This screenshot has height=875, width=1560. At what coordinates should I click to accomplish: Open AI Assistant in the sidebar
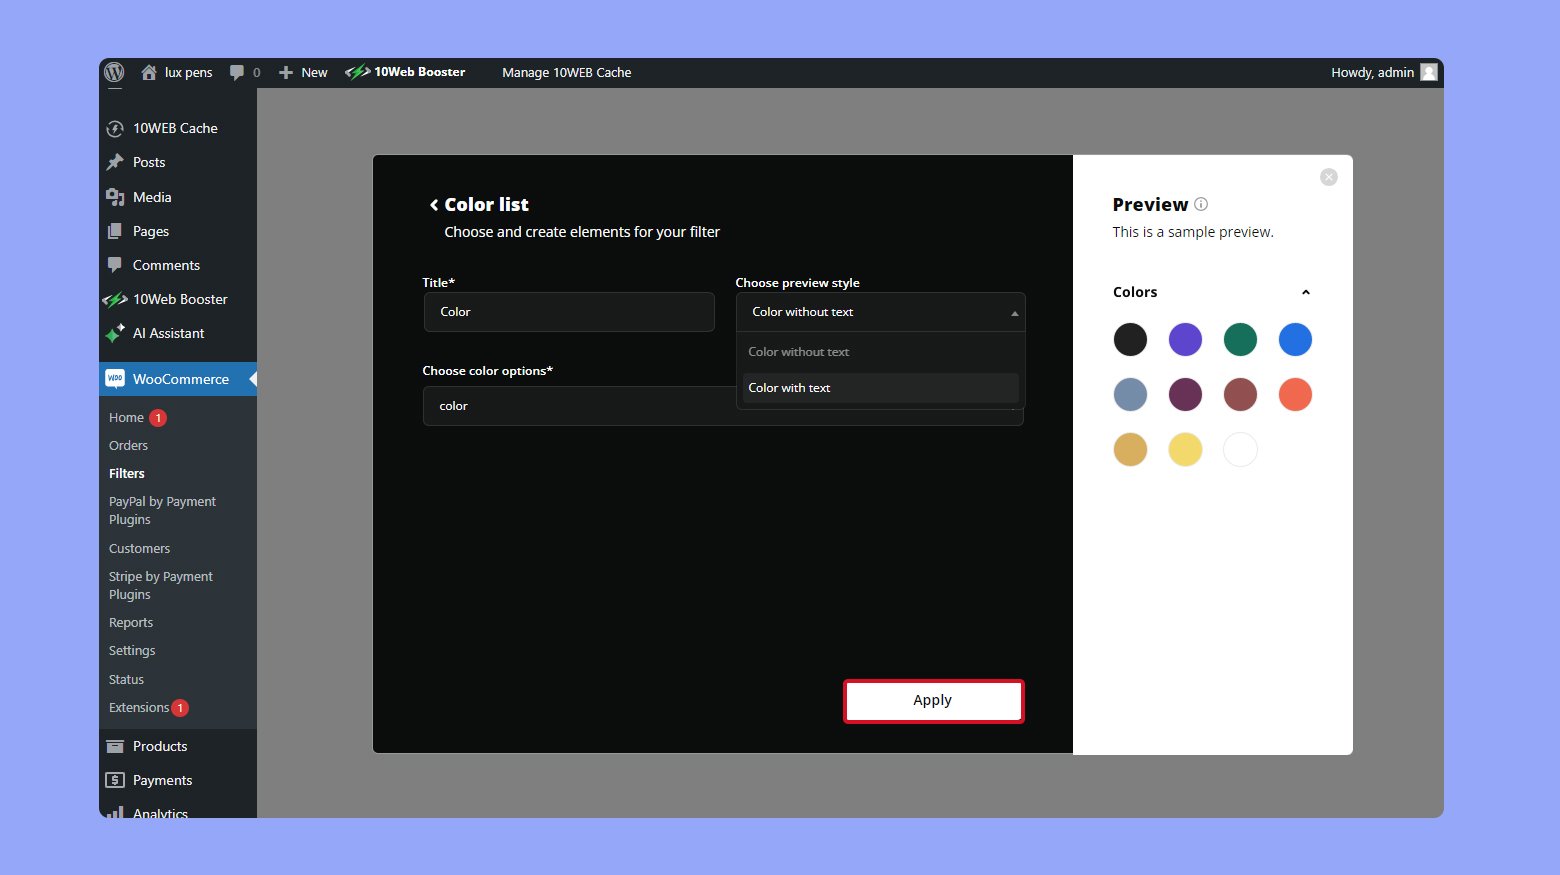click(168, 333)
